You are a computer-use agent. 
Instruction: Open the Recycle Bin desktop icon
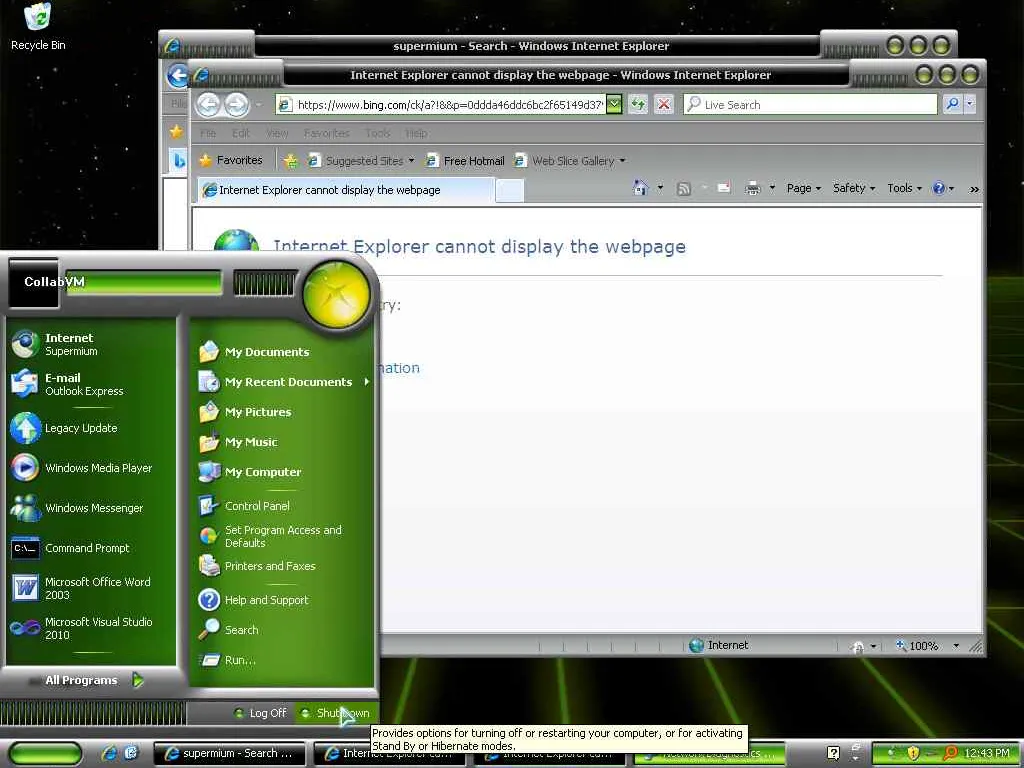[x=38, y=26]
